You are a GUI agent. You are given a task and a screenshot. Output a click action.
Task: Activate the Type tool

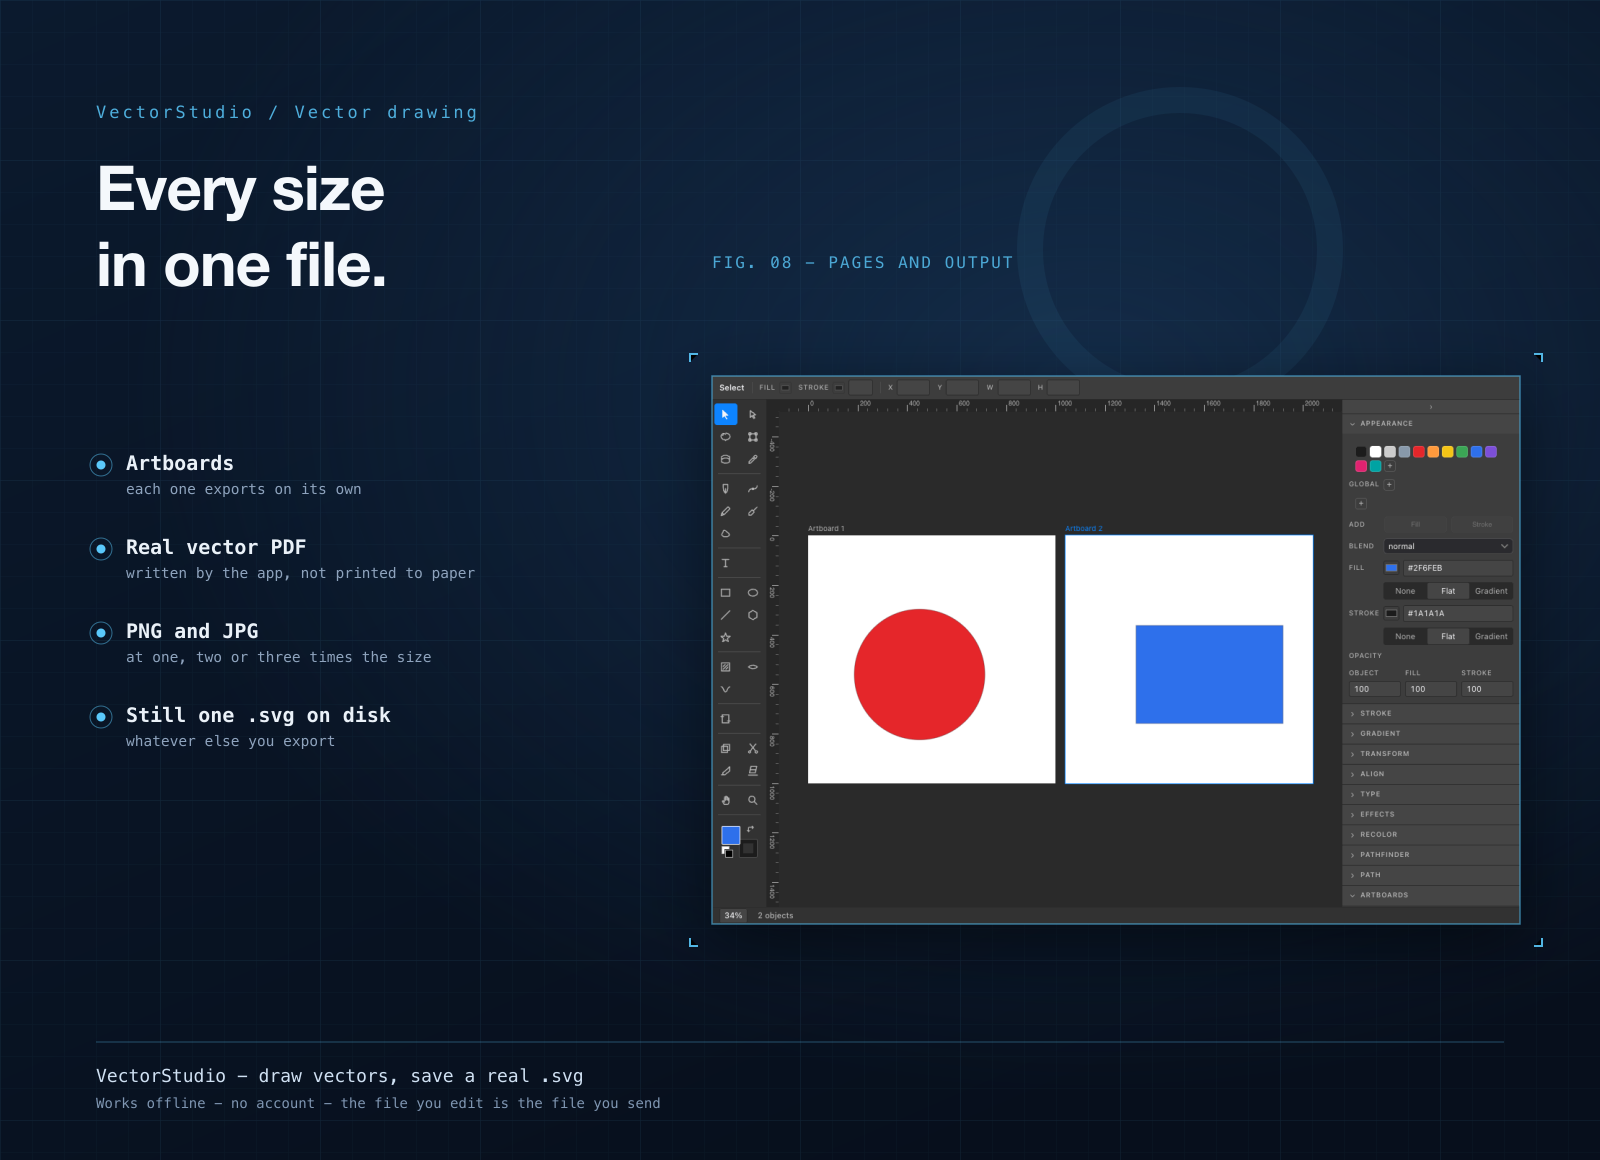click(725, 563)
